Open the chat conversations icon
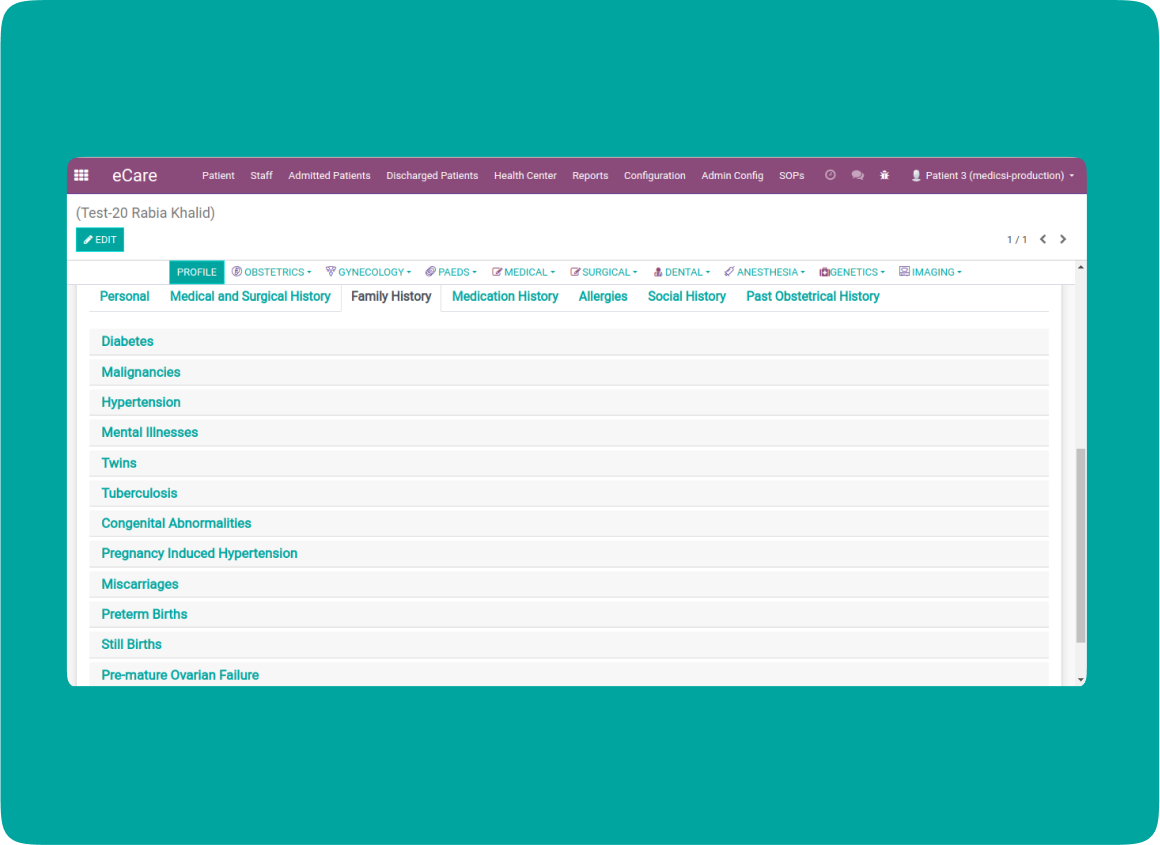 tap(857, 175)
